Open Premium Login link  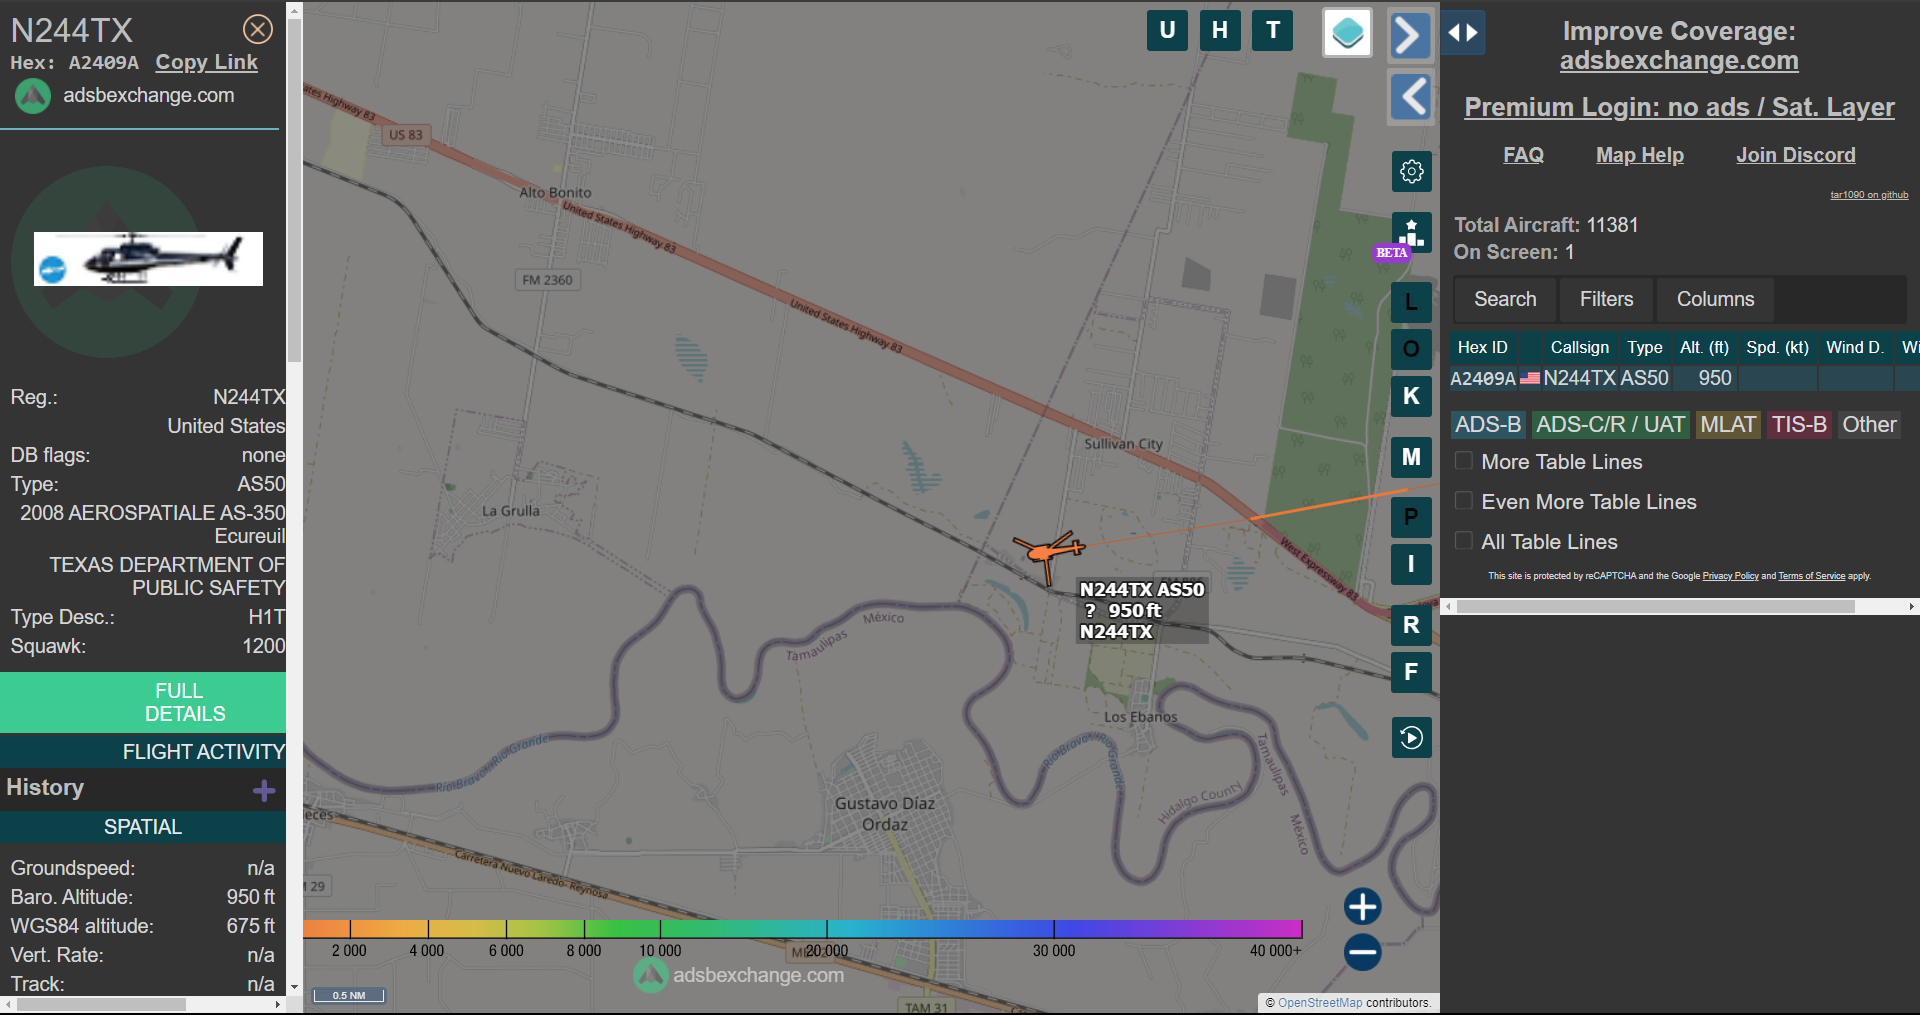click(1679, 107)
